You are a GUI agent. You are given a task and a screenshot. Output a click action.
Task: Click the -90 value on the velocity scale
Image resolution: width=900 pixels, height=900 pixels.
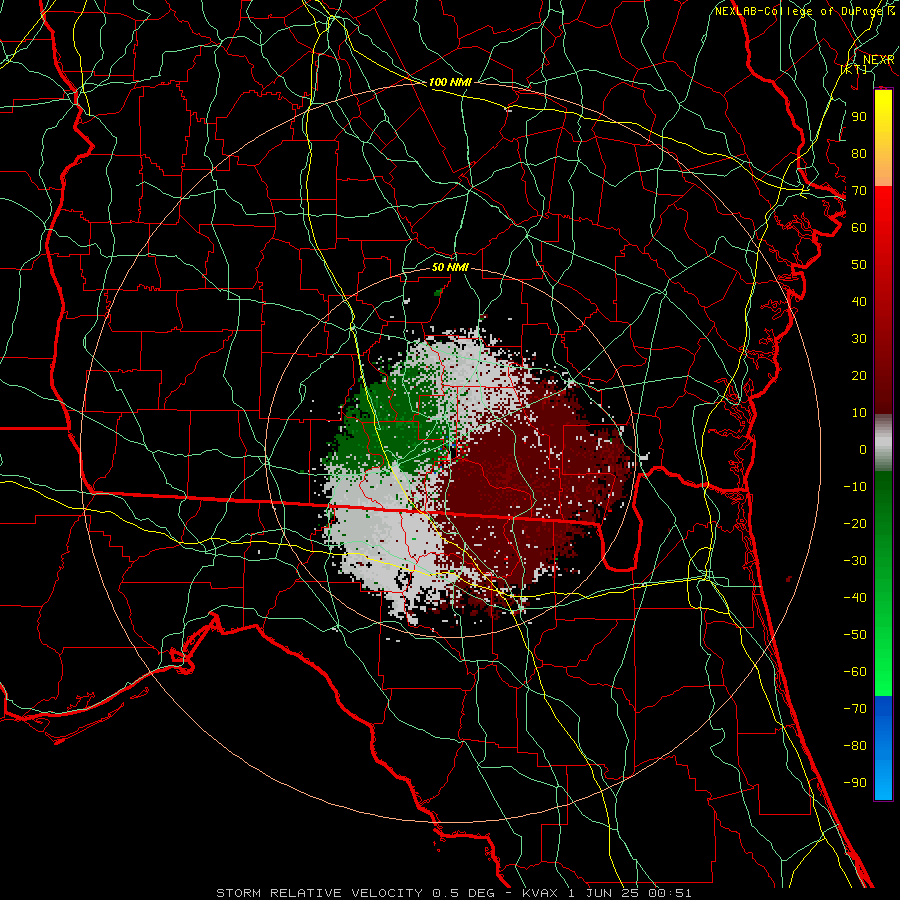coord(855,783)
